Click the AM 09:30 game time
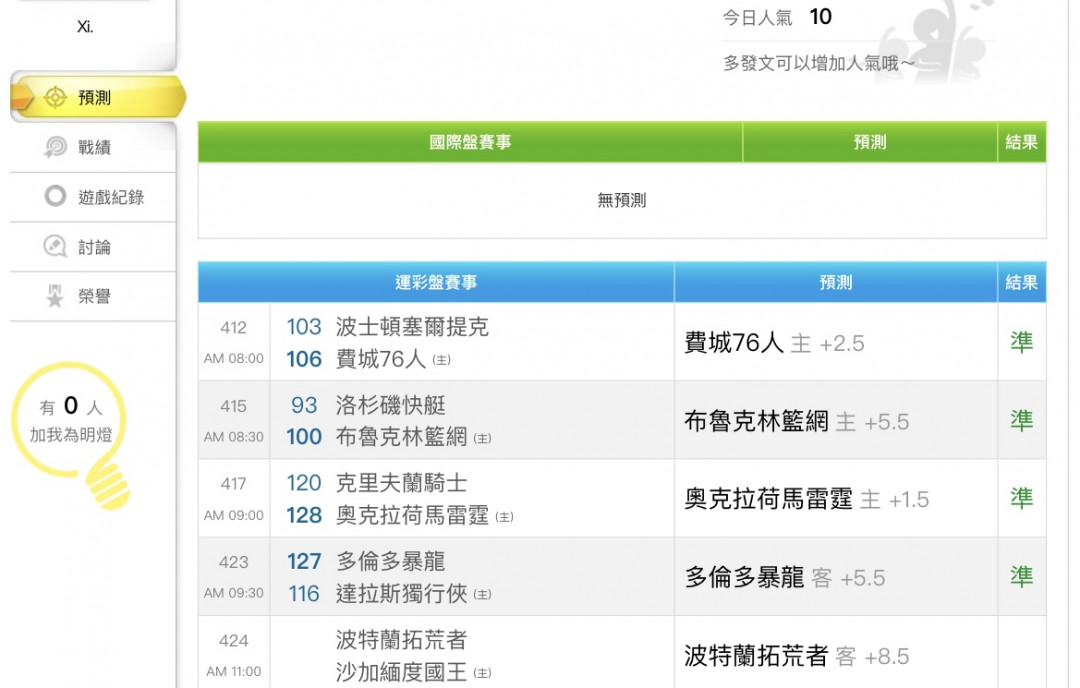The image size is (1080, 688). (233, 593)
